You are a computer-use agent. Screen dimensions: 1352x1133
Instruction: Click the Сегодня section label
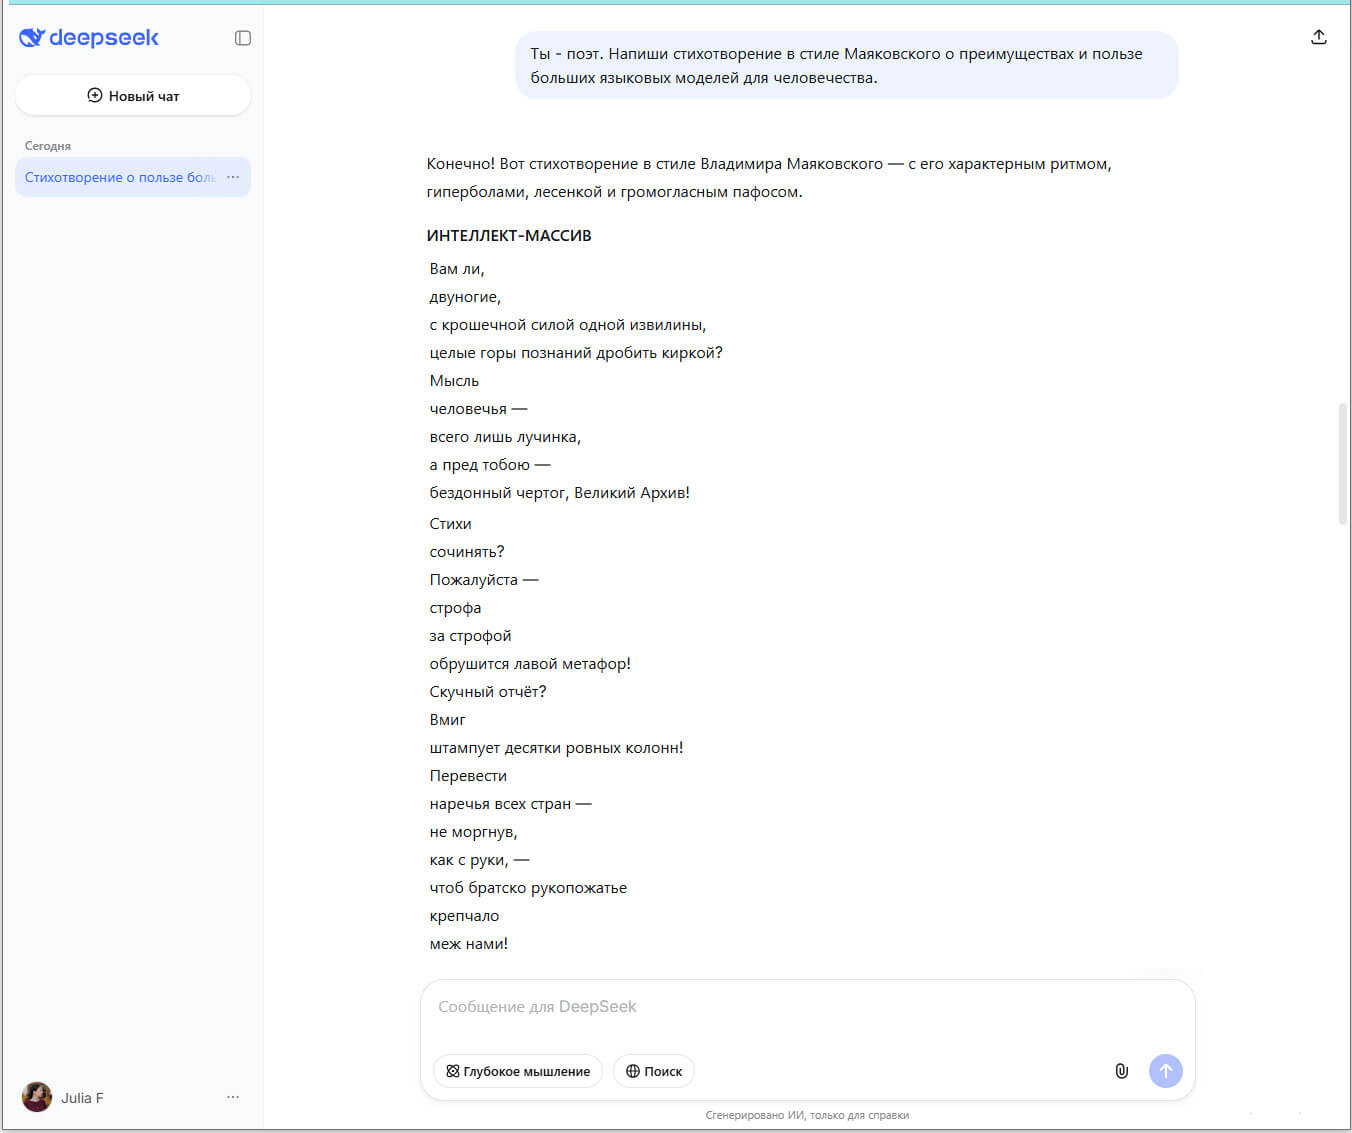coord(48,145)
